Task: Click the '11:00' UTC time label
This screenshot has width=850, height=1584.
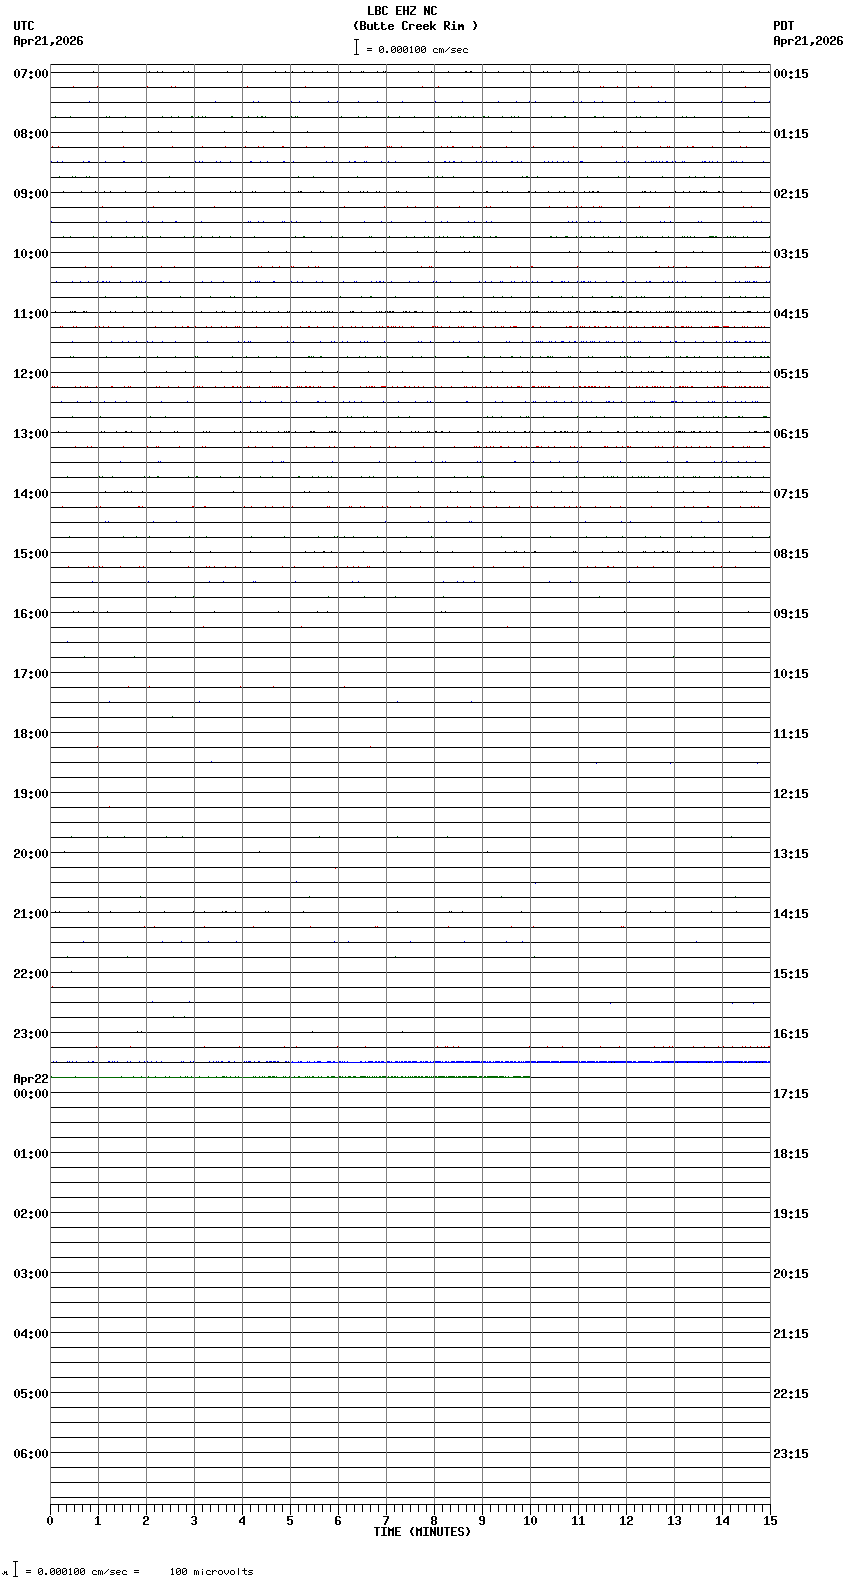Action: click(31, 314)
